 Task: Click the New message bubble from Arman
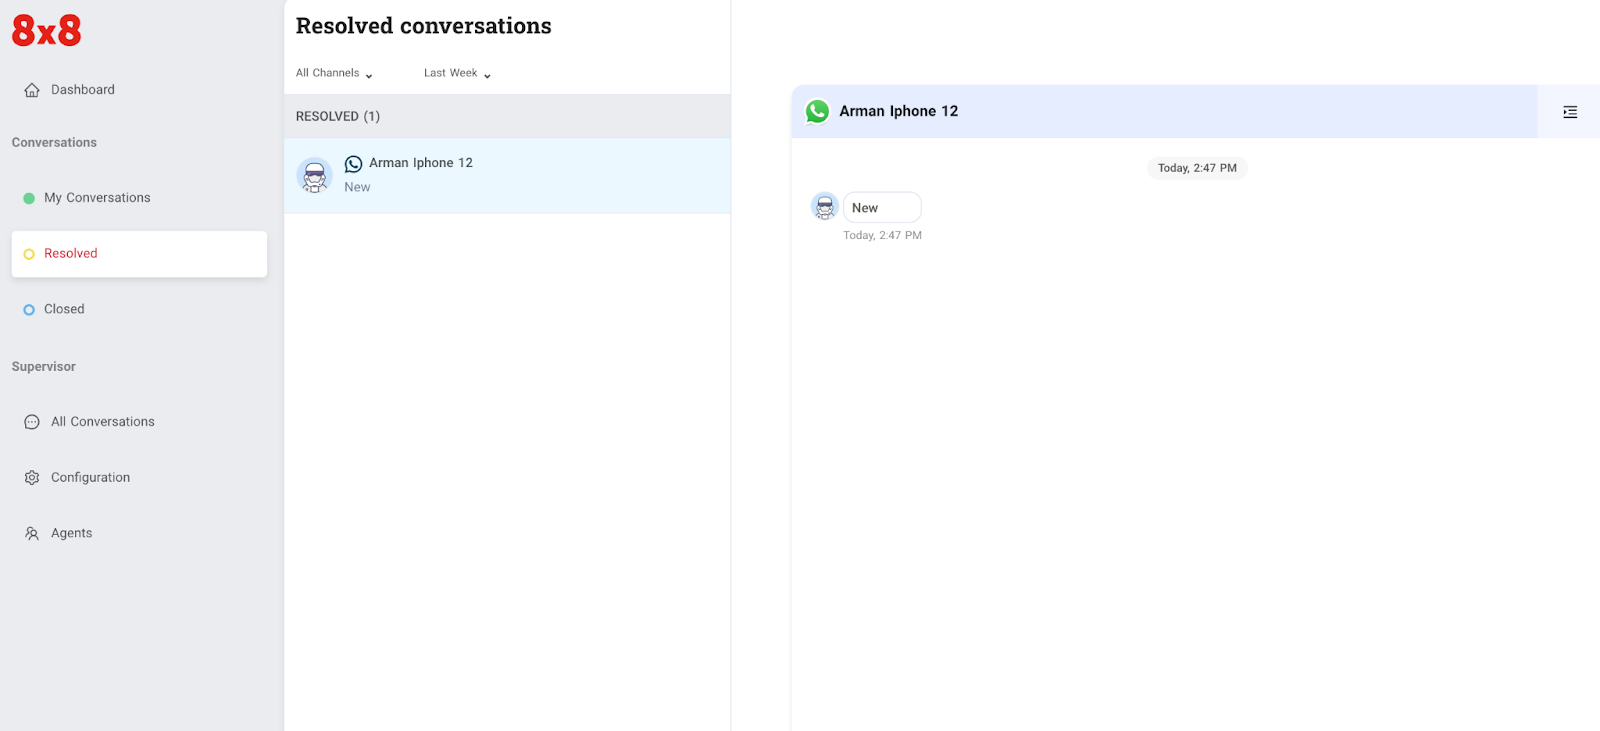coord(881,207)
